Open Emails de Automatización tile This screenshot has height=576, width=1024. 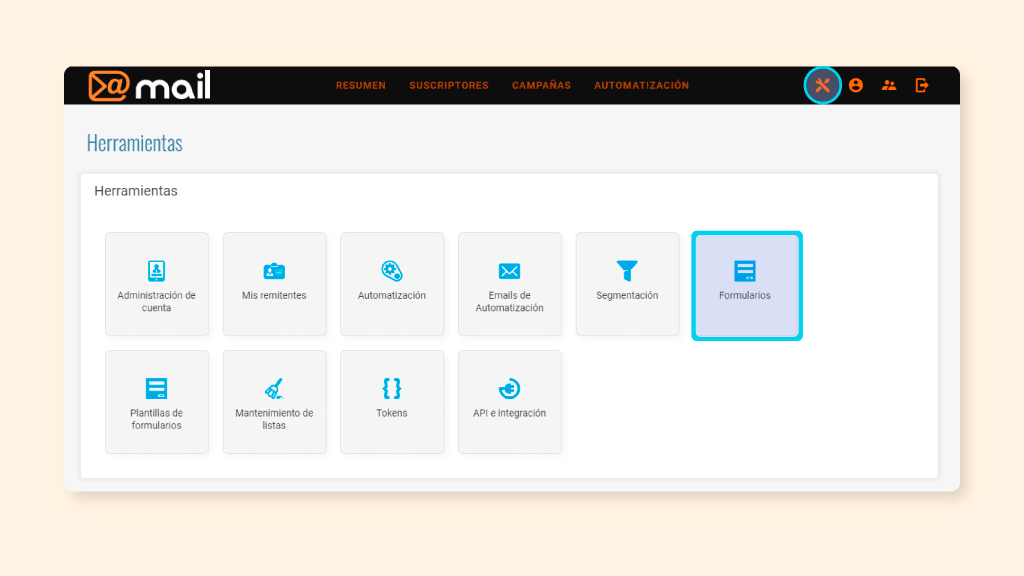click(x=509, y=284)
